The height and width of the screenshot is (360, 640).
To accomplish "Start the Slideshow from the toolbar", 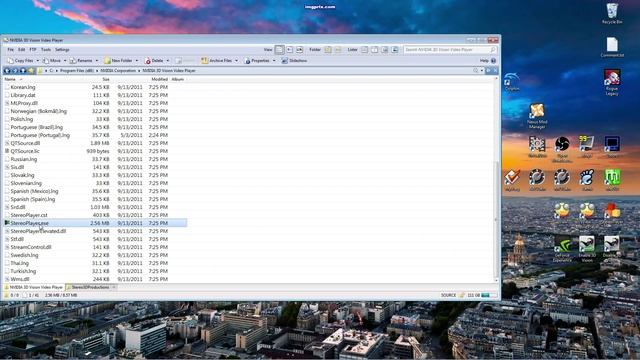I will point(294,60).
